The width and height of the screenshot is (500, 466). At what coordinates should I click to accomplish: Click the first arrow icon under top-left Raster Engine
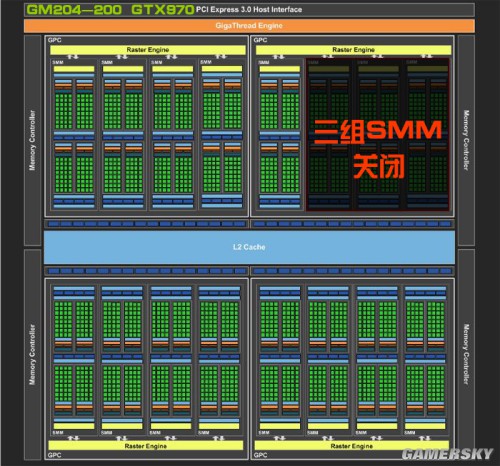73,57
